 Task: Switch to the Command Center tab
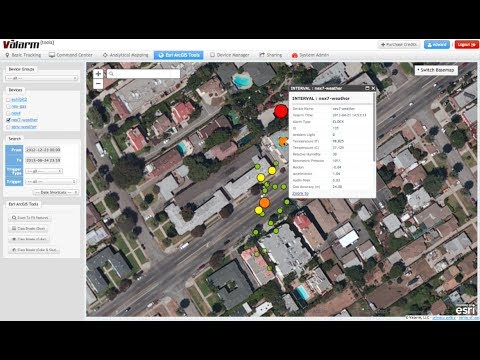point(71,55)
